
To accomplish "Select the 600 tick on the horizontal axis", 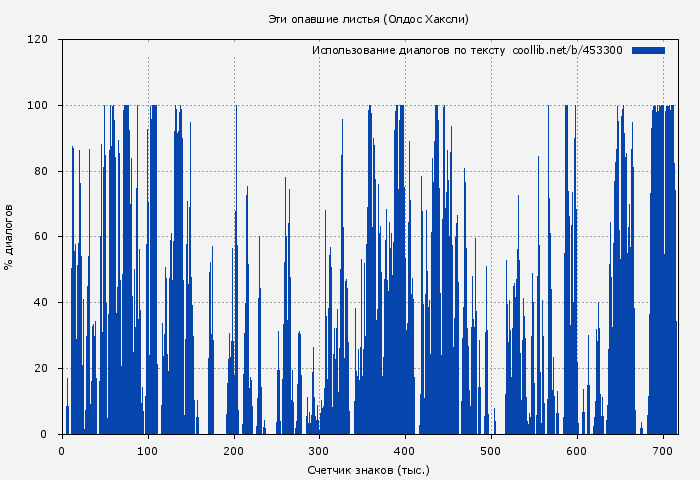I will 577,451.
